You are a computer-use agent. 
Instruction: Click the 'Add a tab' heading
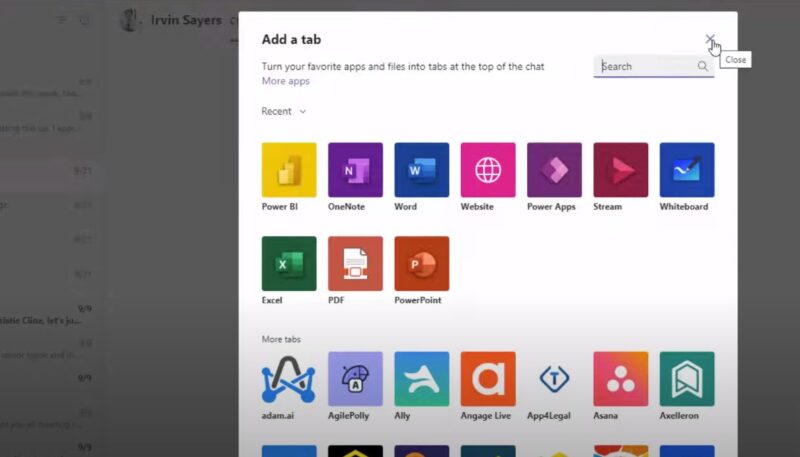coord(291,39)
